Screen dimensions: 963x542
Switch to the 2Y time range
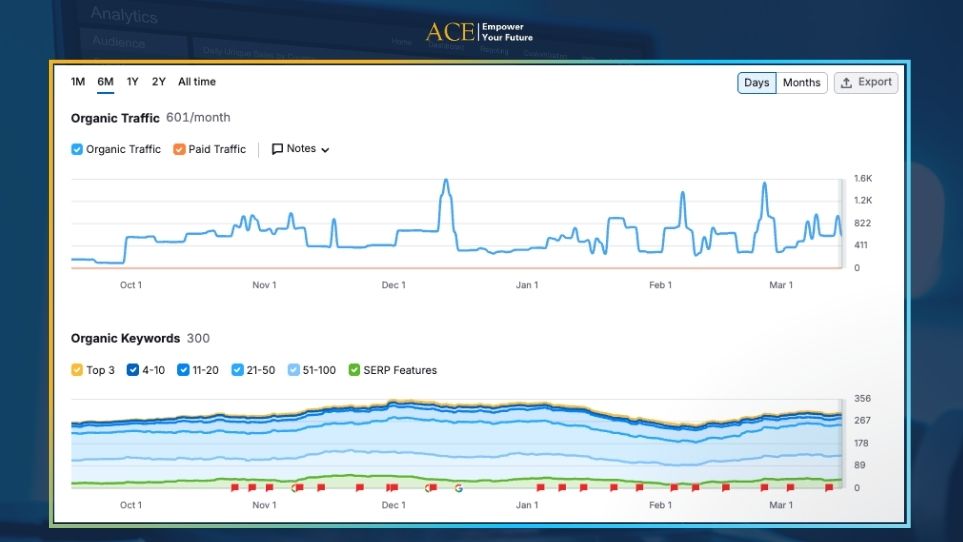click(x=159, y=82)
